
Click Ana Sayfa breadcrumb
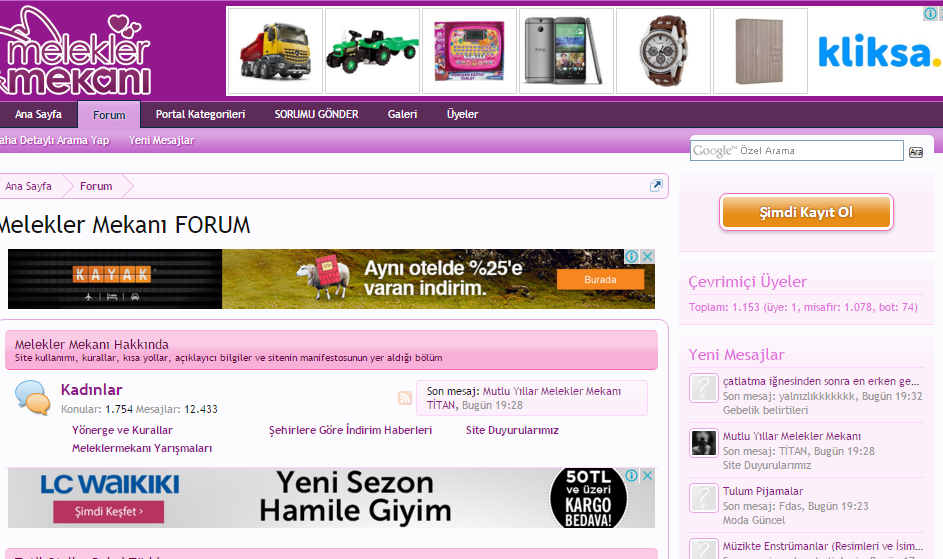coord(28,187)
